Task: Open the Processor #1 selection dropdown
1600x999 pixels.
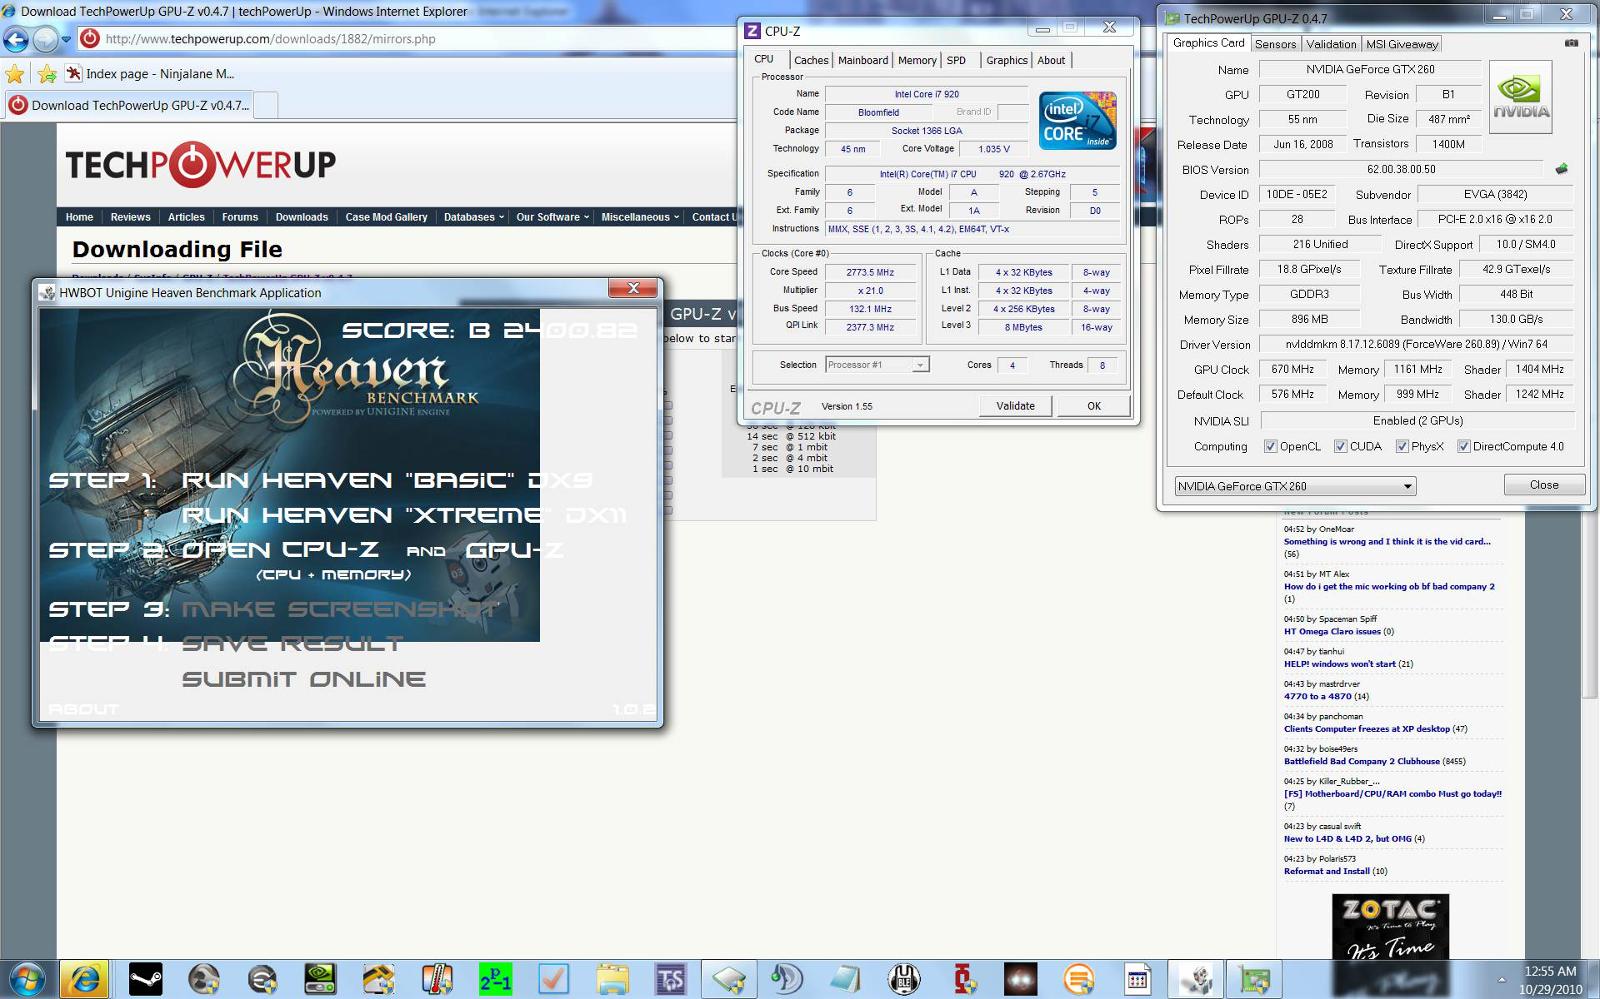Action: pyautogui.click(x=877, y=365)
